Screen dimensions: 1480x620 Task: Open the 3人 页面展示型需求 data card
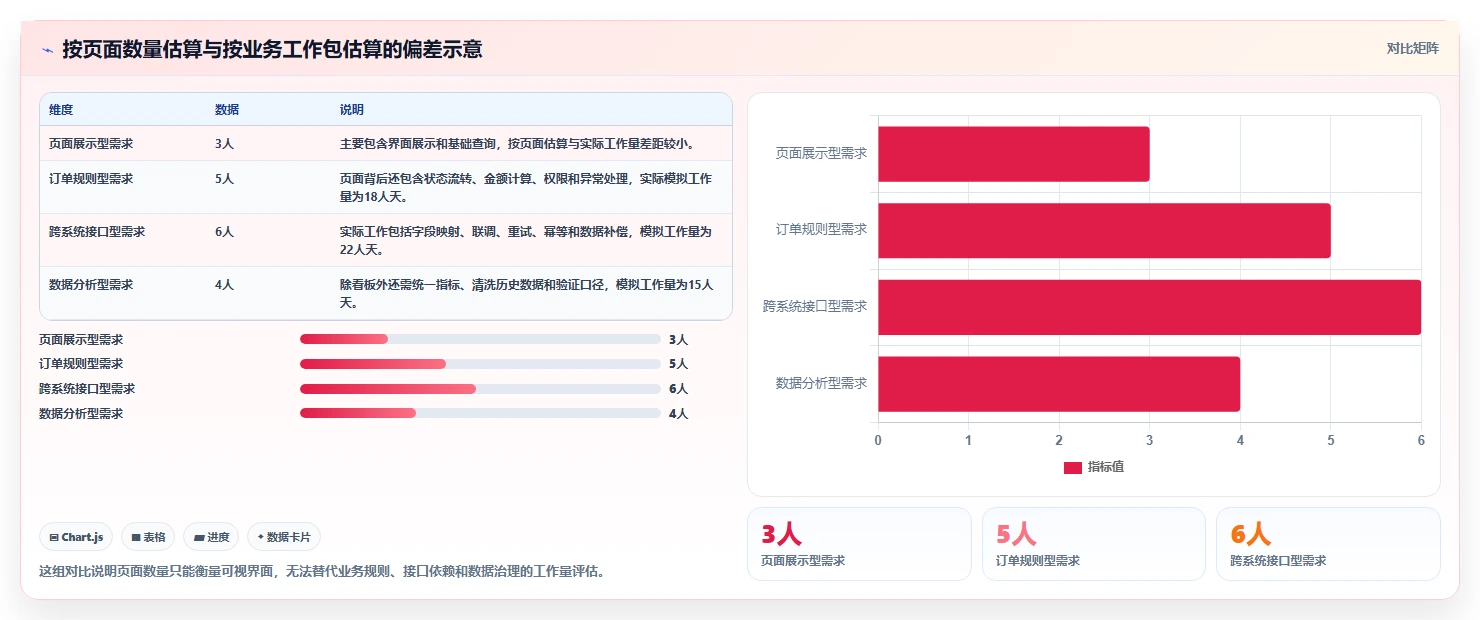[x=859, y=544]
